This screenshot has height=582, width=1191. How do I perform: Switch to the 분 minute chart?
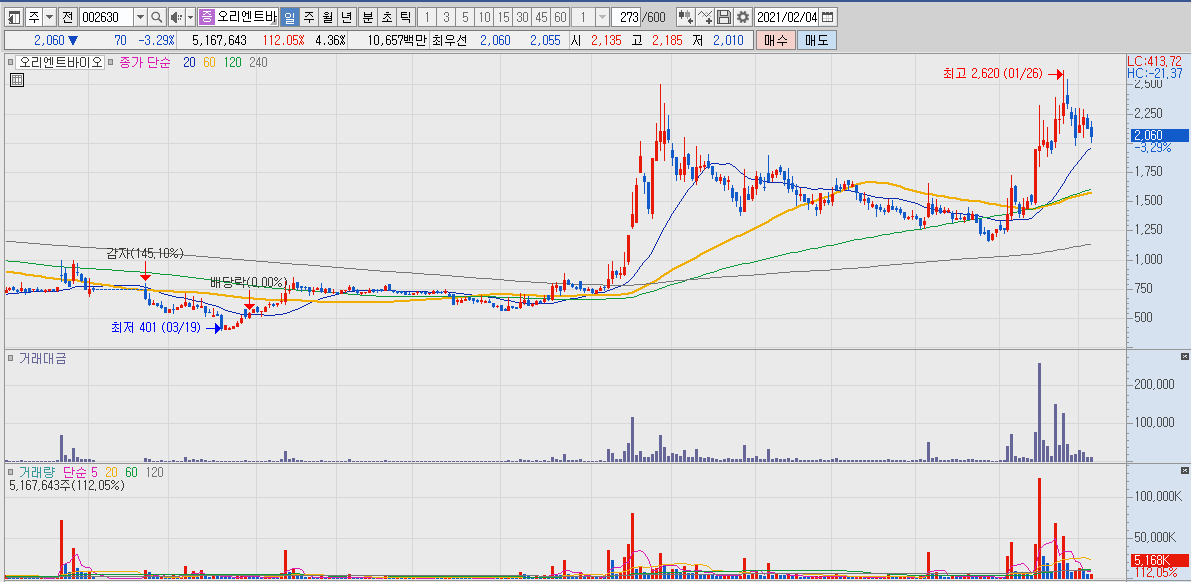[x=368, y=17]
